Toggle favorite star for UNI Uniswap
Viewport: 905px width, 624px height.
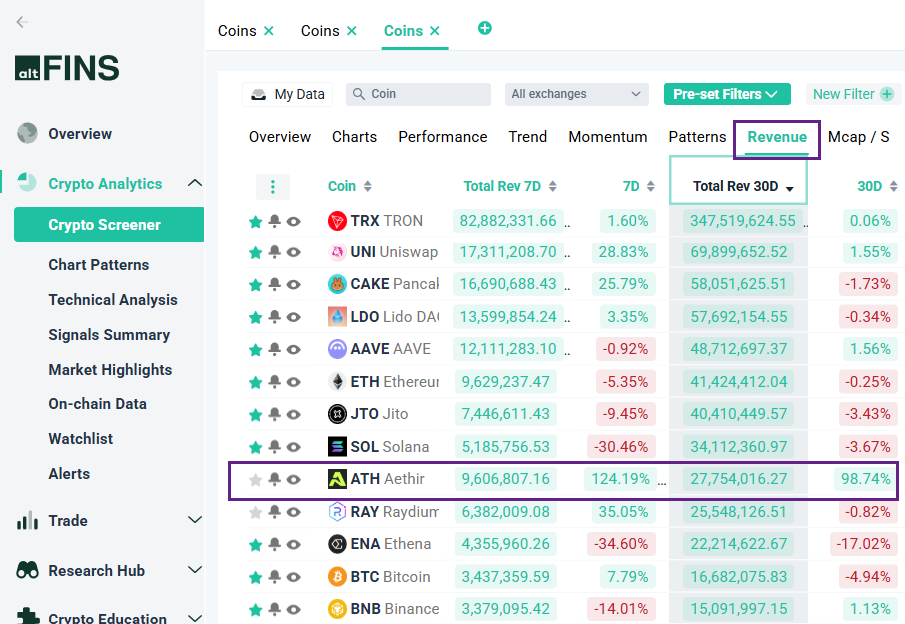tap(255, 253)
